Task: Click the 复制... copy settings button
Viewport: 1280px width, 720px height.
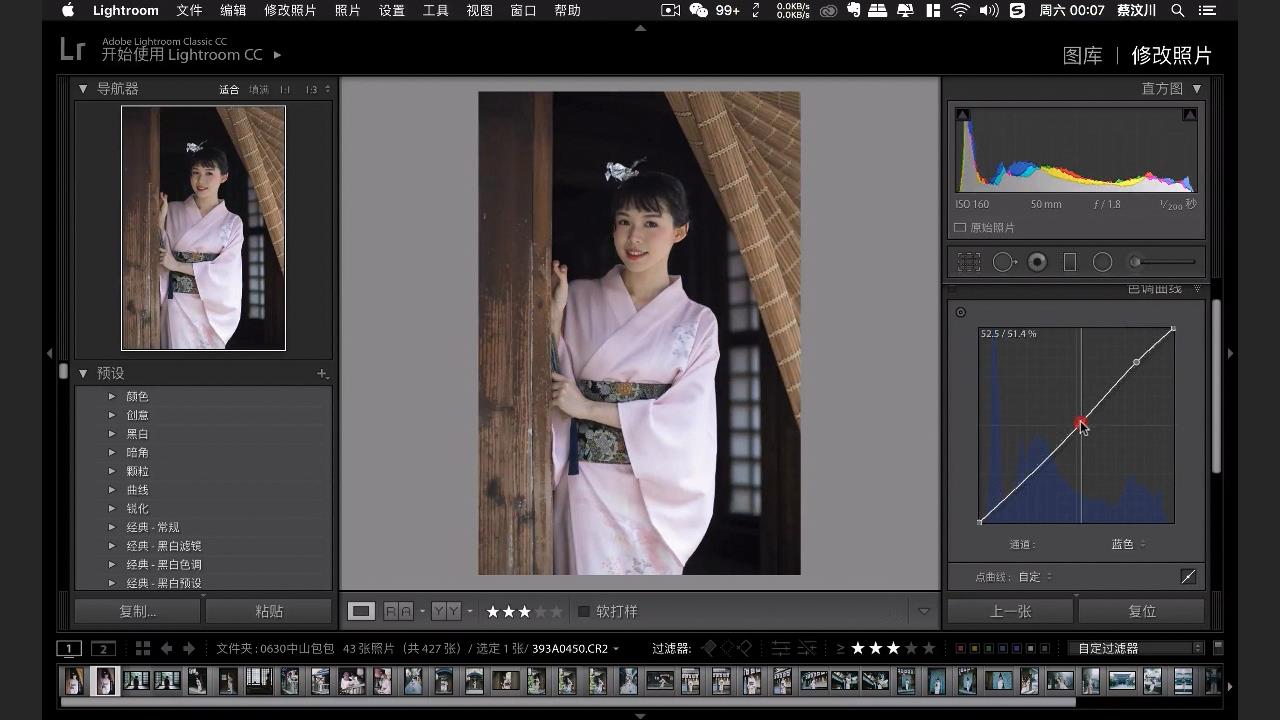Action: (137, 611)
